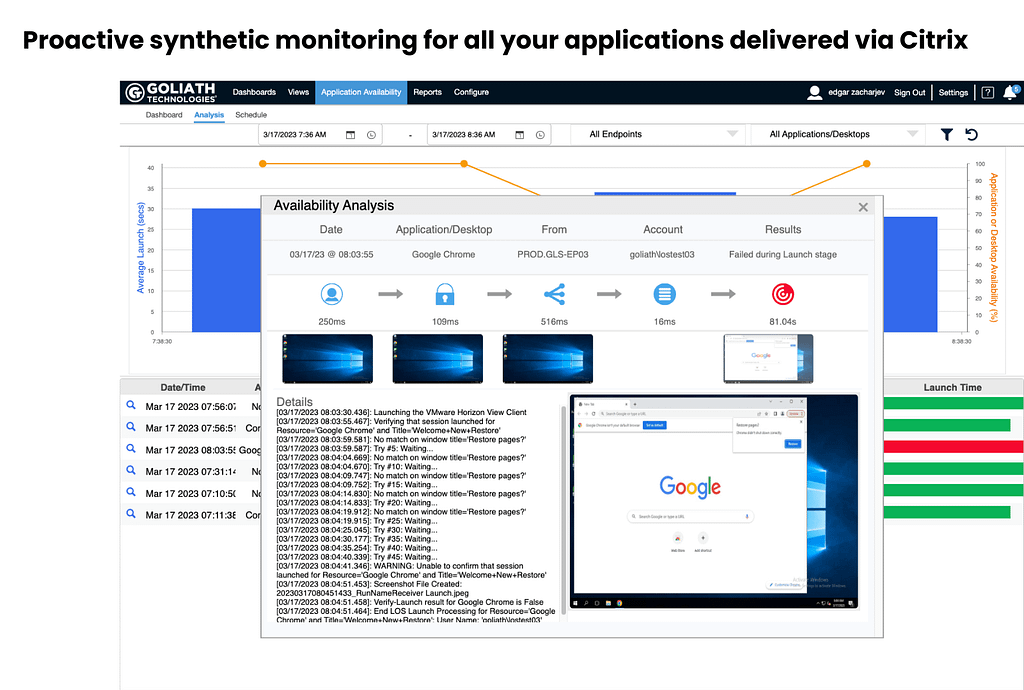Screen dimensions: 1024x690
Task: Switch to the Dashboard sub-tab
Action: 164,115
